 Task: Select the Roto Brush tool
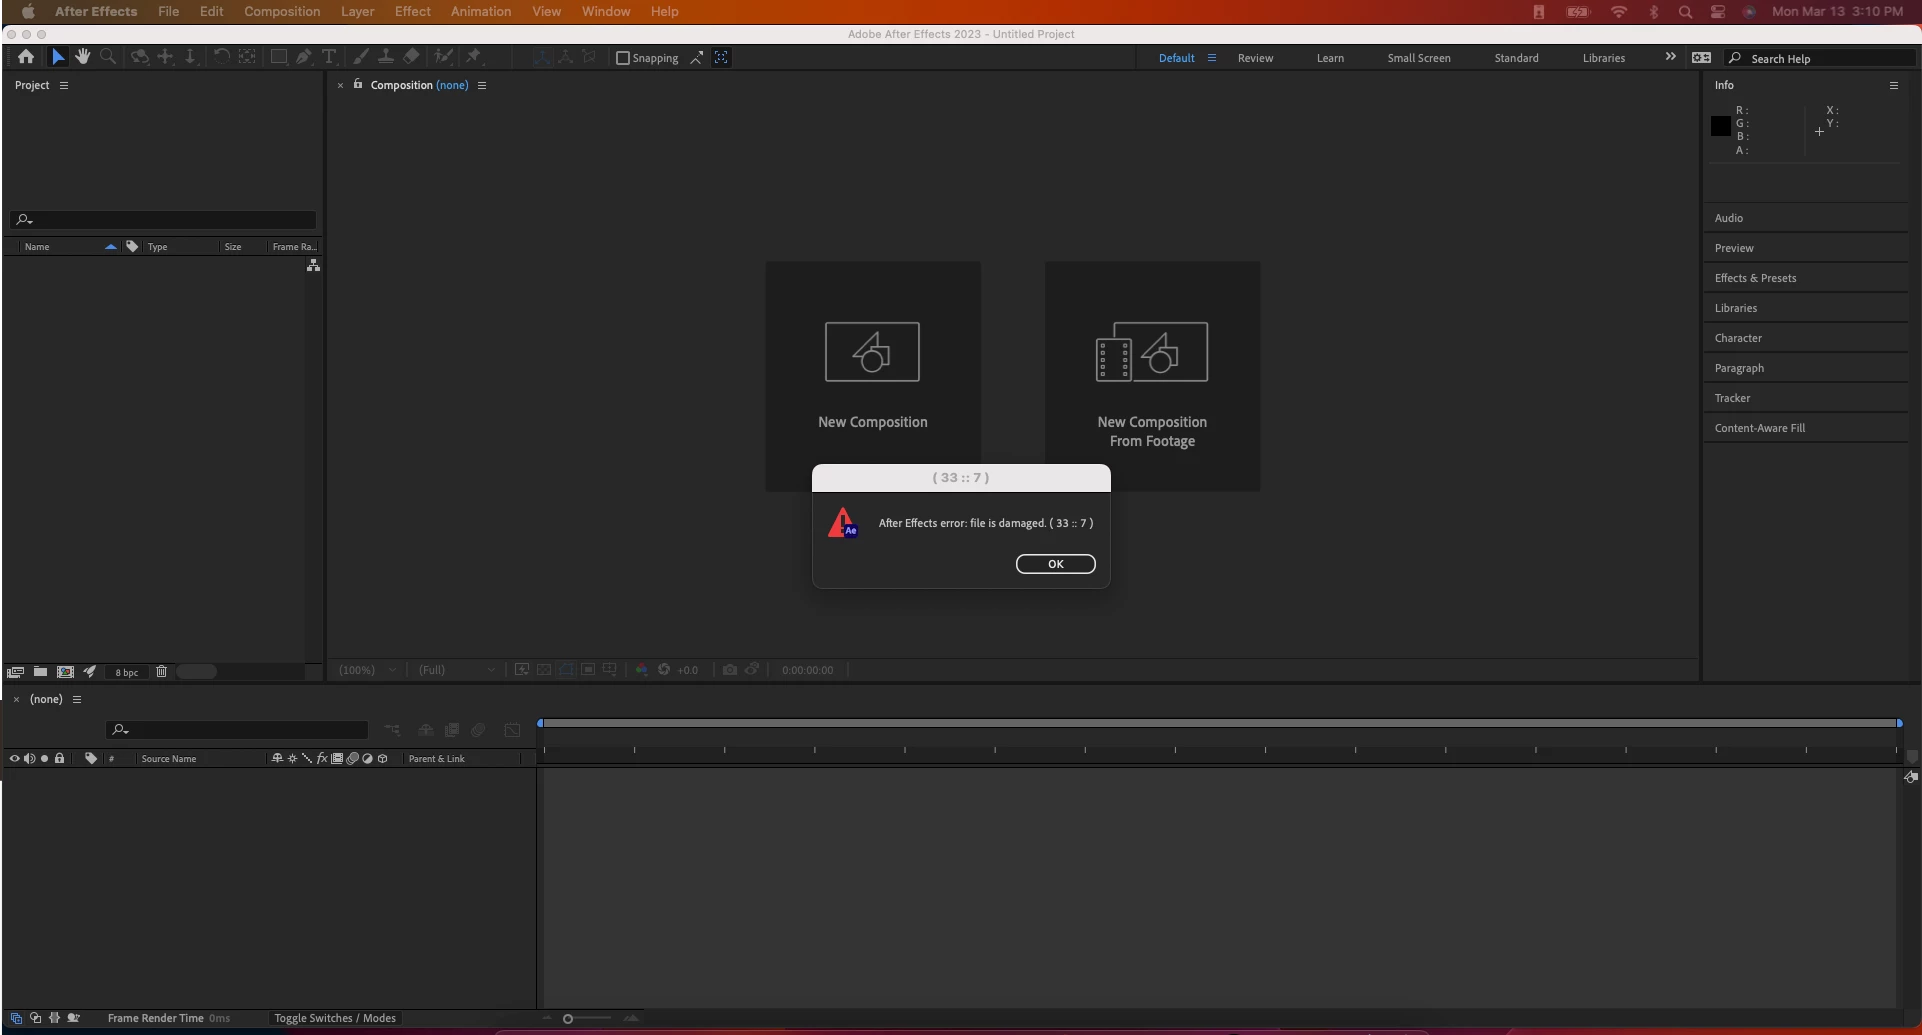(443, 57)
